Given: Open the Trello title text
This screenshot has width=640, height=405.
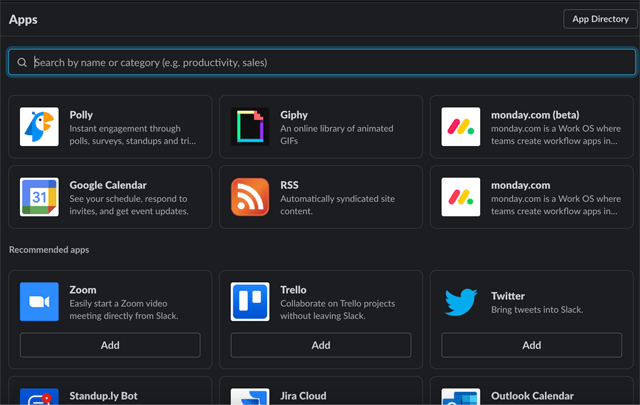Looking at the screenshot, I should tap(293, 290).
